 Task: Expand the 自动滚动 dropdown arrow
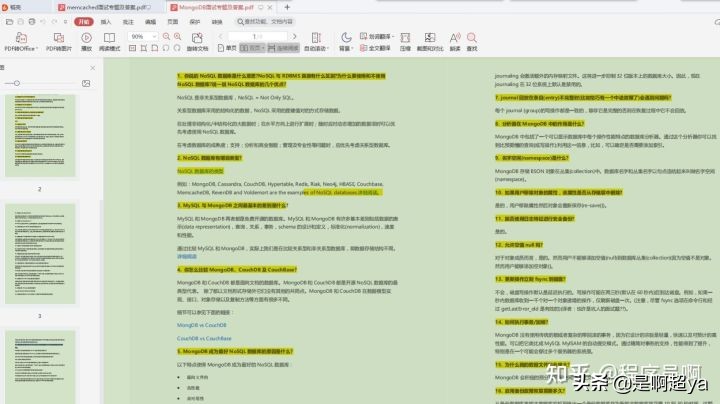point(328,49)
